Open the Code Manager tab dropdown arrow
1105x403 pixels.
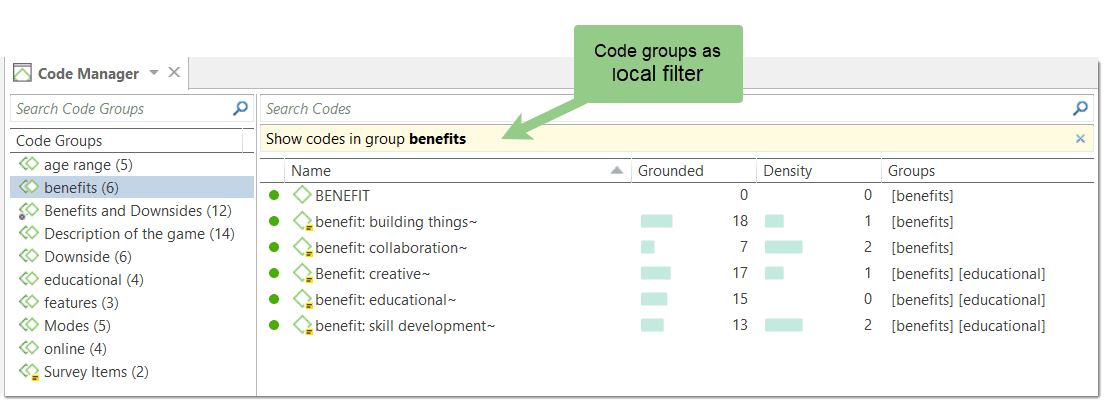click(154, 73)
